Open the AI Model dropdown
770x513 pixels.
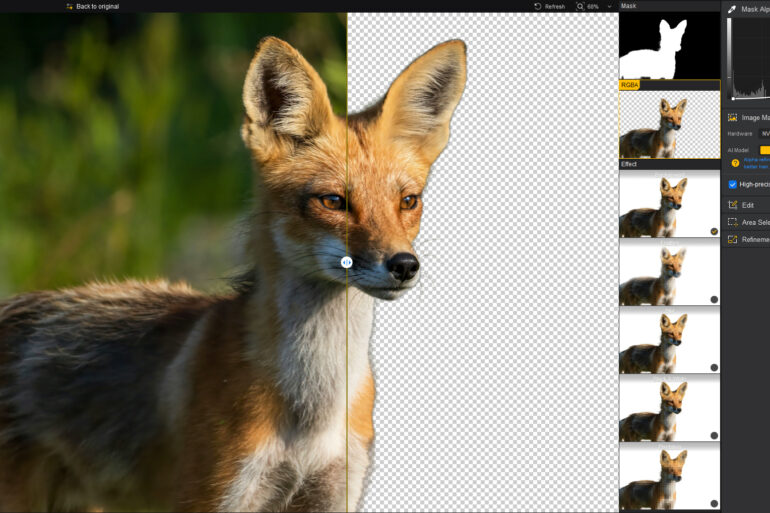point(764,150)
